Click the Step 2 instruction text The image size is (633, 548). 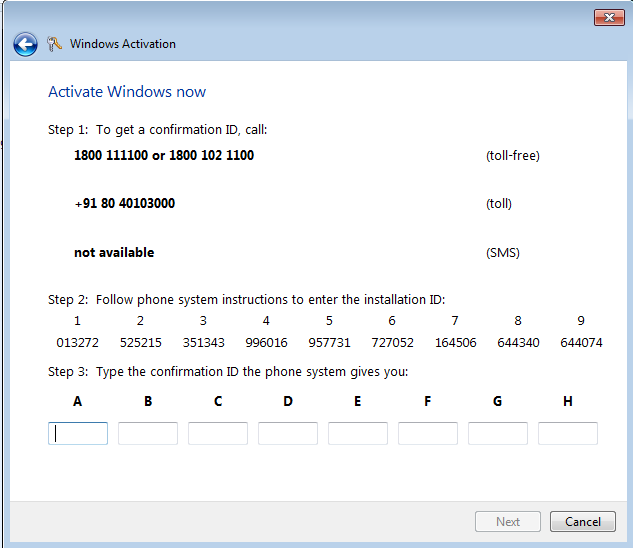(x=246, y=300)
